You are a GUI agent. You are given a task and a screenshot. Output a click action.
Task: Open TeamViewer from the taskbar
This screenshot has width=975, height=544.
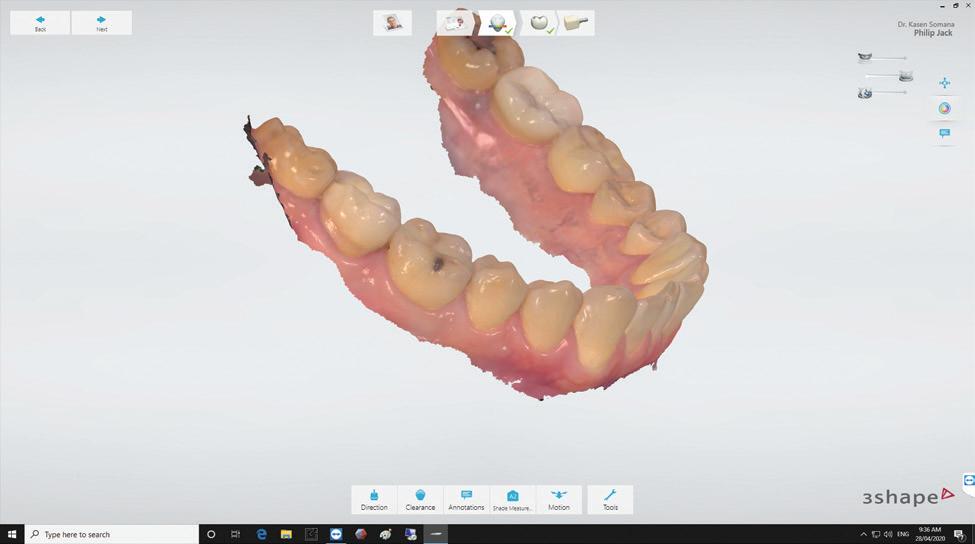tap(336, 534)
